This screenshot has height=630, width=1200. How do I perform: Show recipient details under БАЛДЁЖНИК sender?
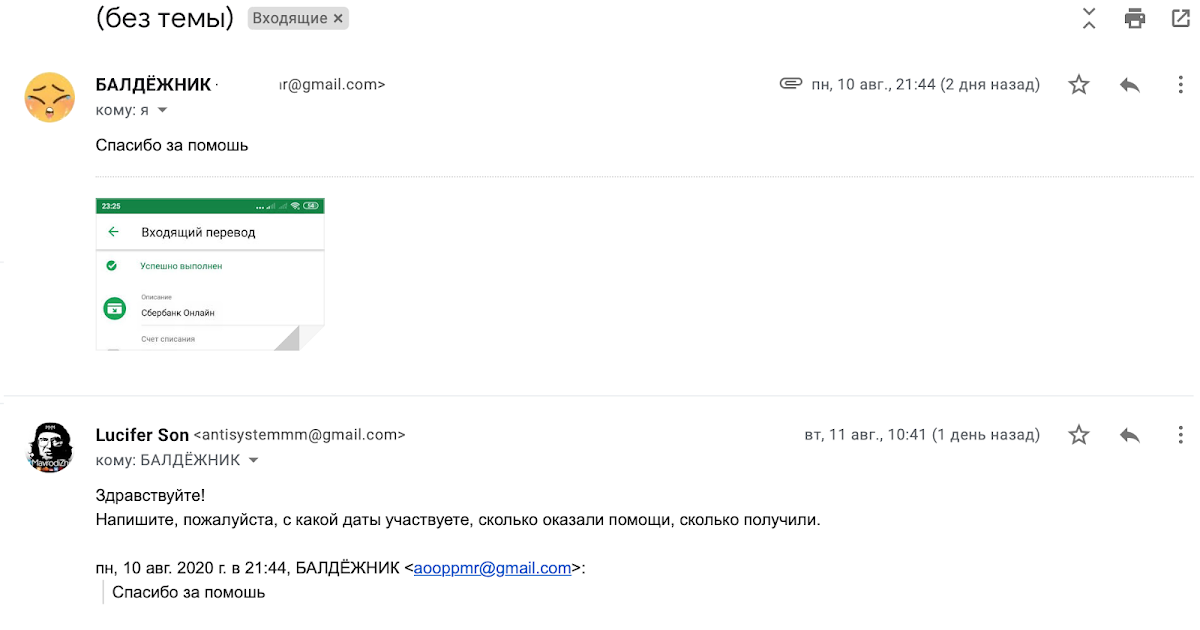pyautogui.click(x=162, y=110)
